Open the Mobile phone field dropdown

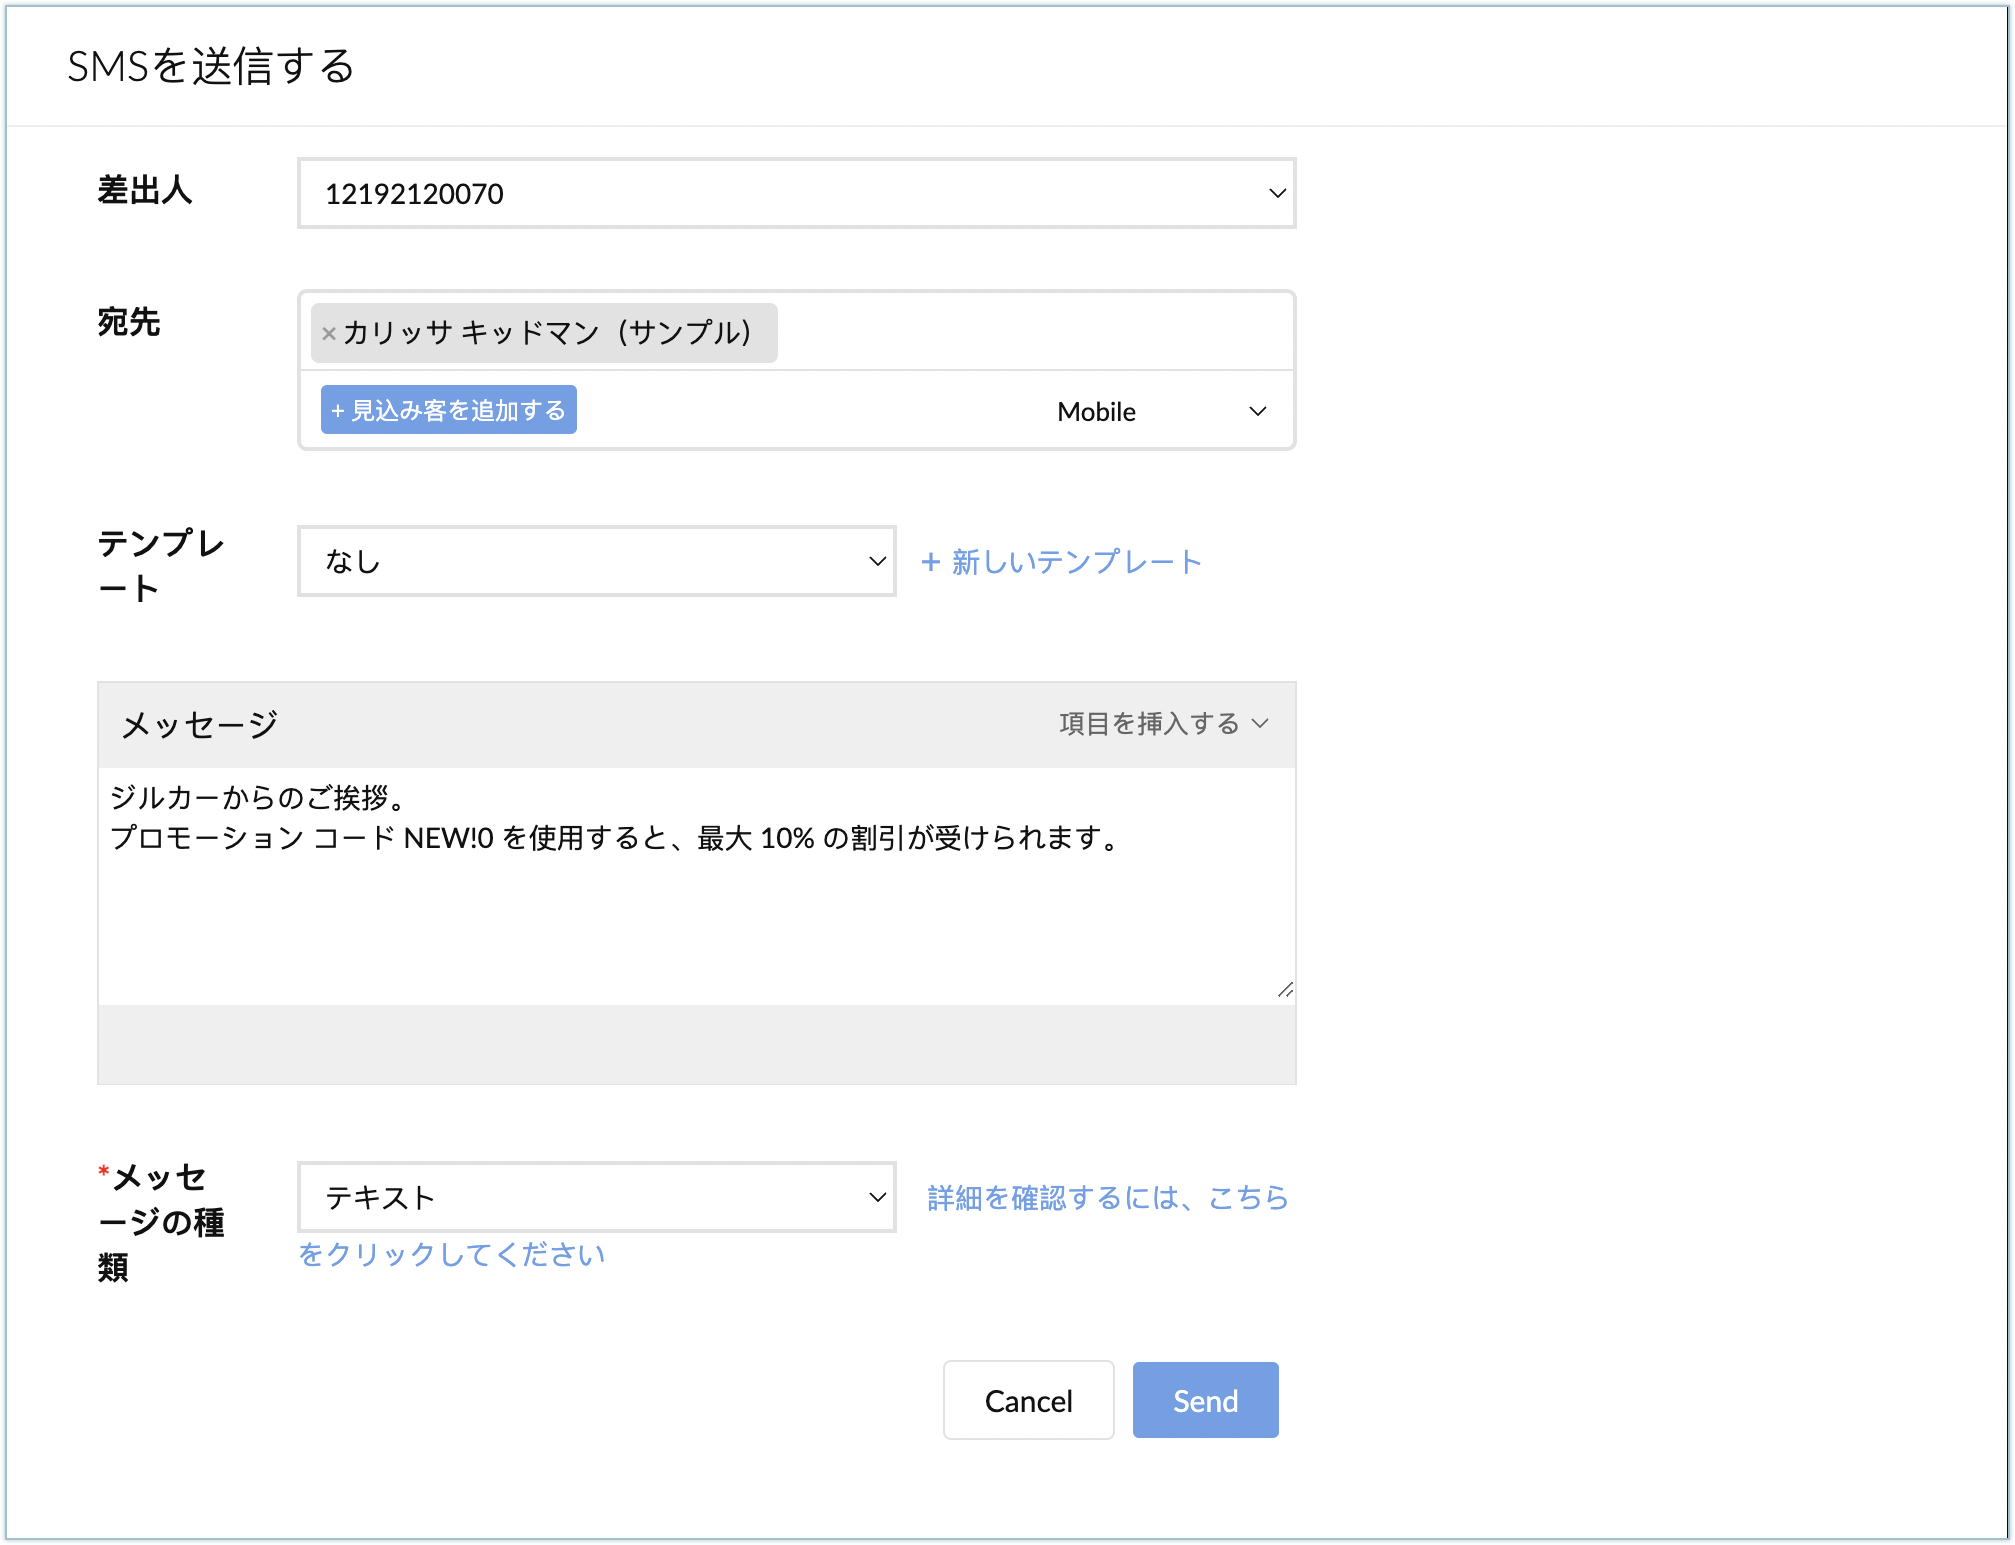(1097, 411)
